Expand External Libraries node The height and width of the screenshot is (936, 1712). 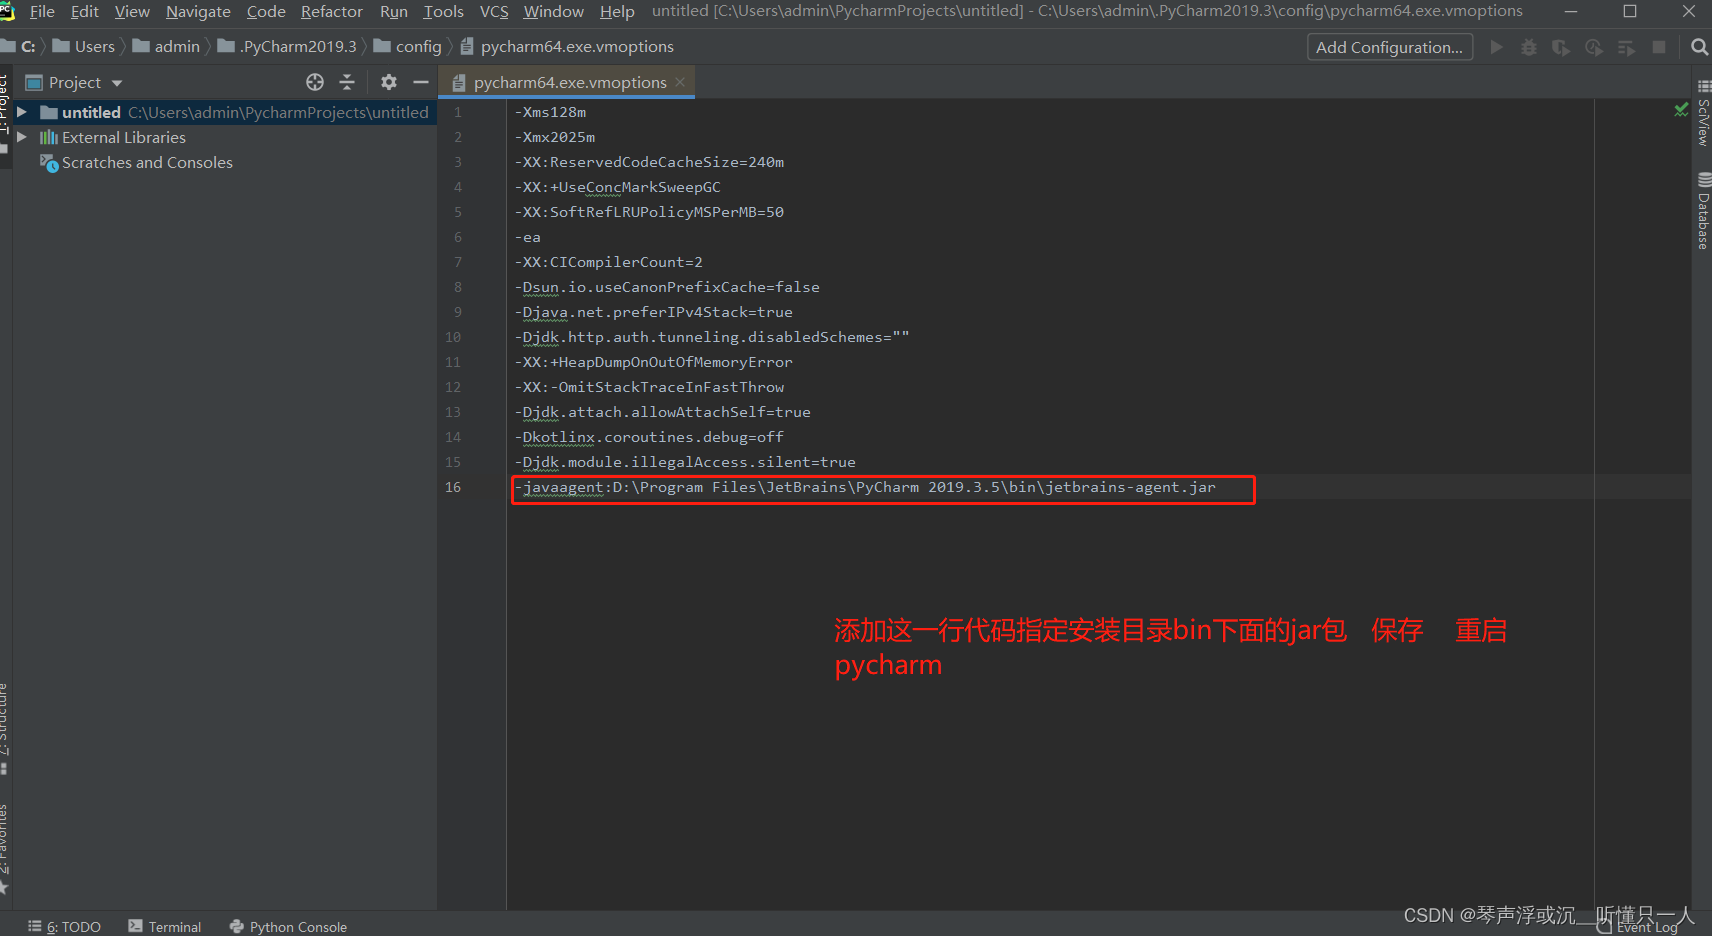[x=22, y=137]
